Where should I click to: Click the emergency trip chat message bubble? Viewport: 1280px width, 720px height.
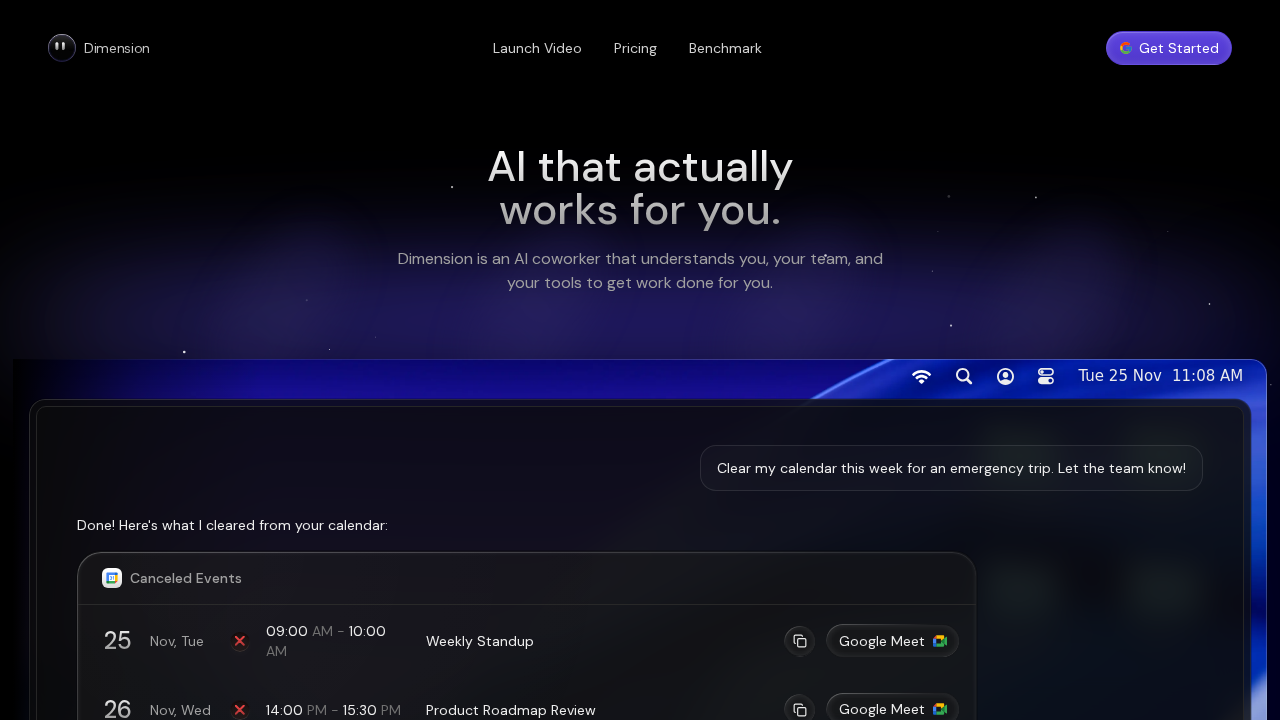[951, 468]
